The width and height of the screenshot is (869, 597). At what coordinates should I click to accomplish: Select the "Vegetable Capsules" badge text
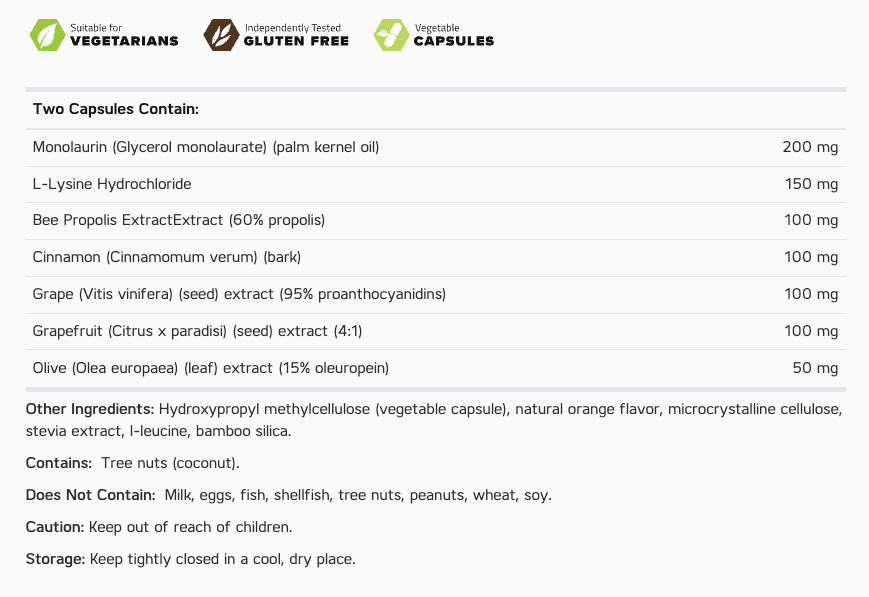click(453, 35)
